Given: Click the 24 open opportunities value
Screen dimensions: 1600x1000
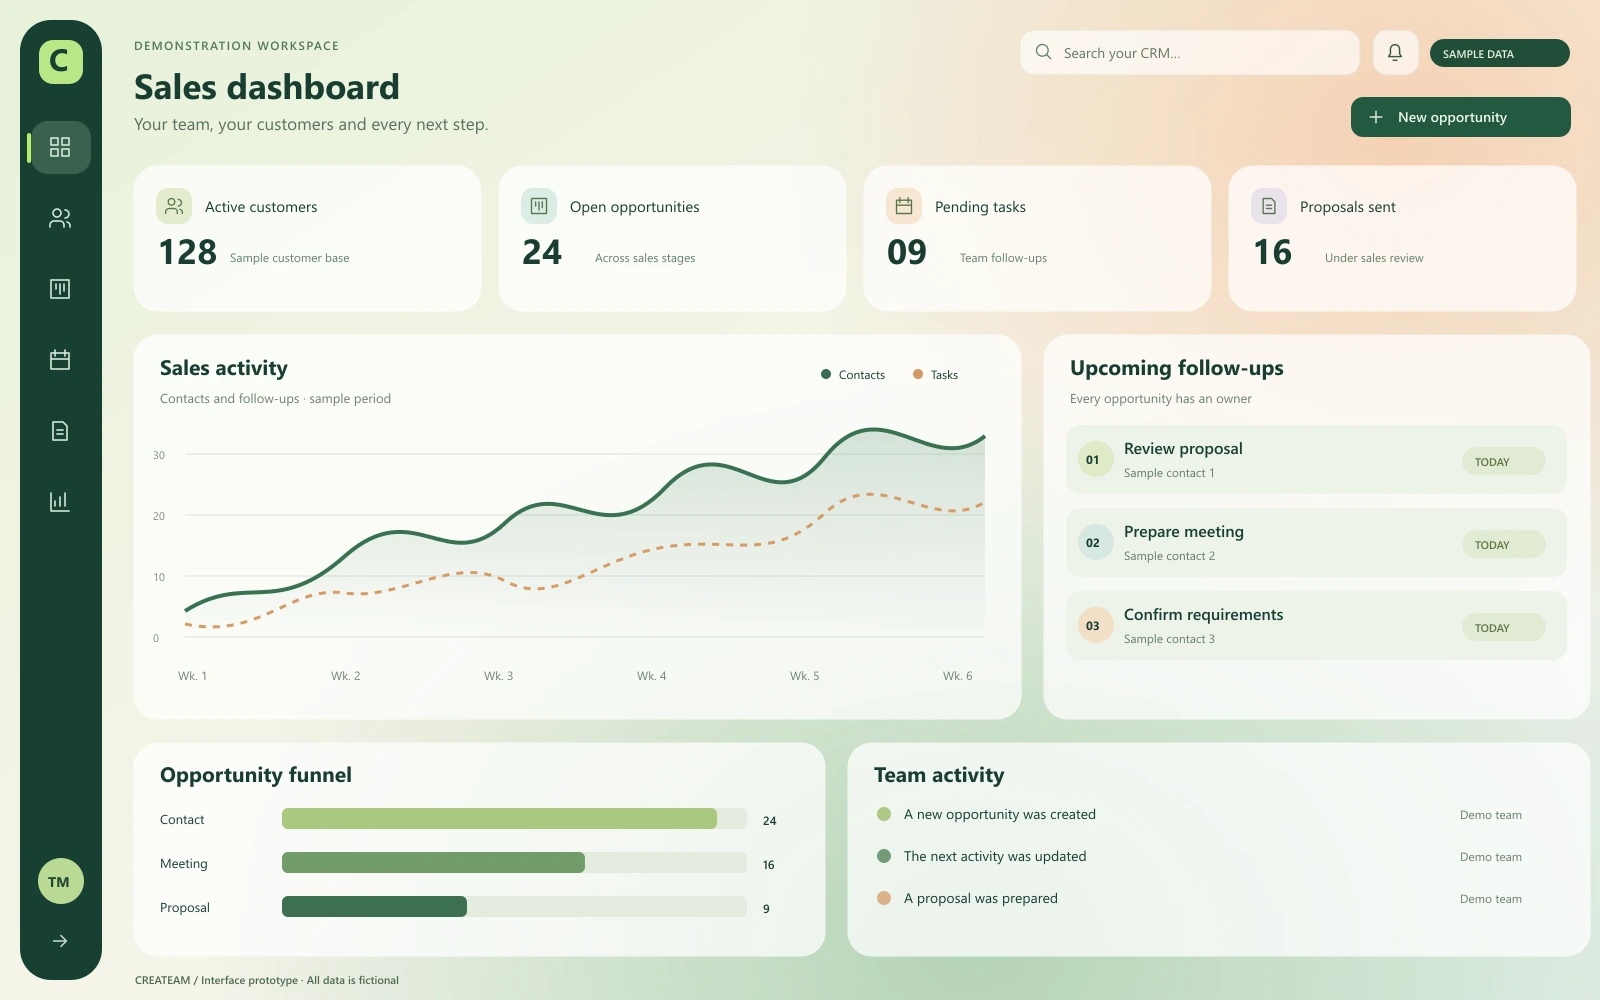Looking at the screenshot, I should click(x=542, y=253).
